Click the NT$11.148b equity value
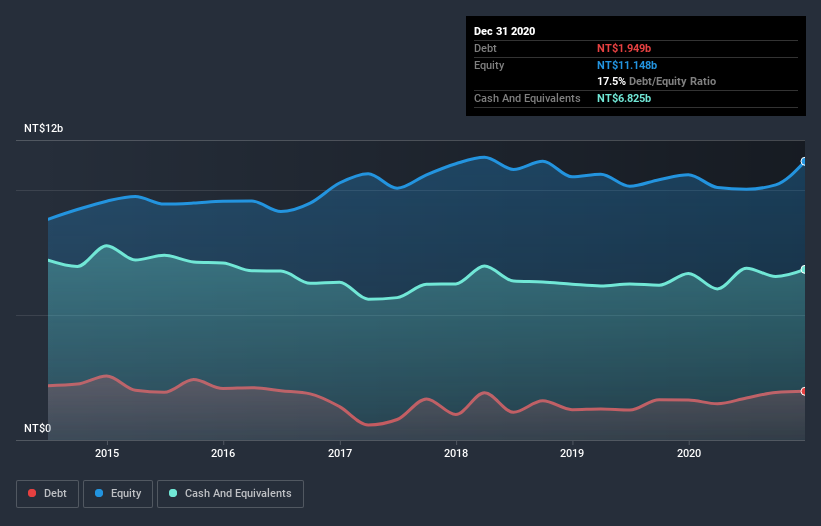Screen dimensions: 821x526 click(627, 65)
